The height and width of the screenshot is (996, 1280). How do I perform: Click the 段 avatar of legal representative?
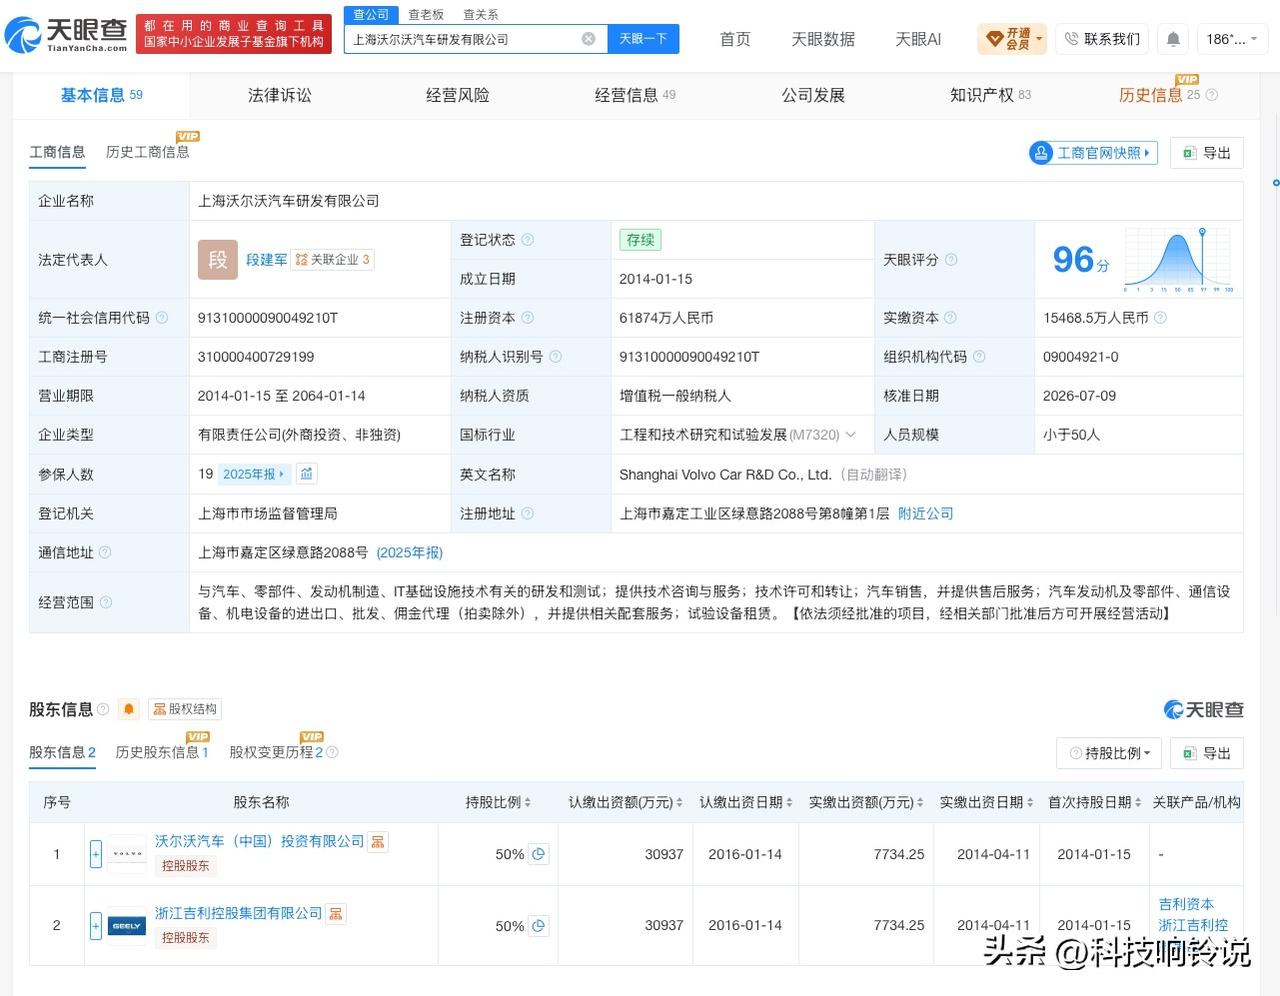[217, 260]
